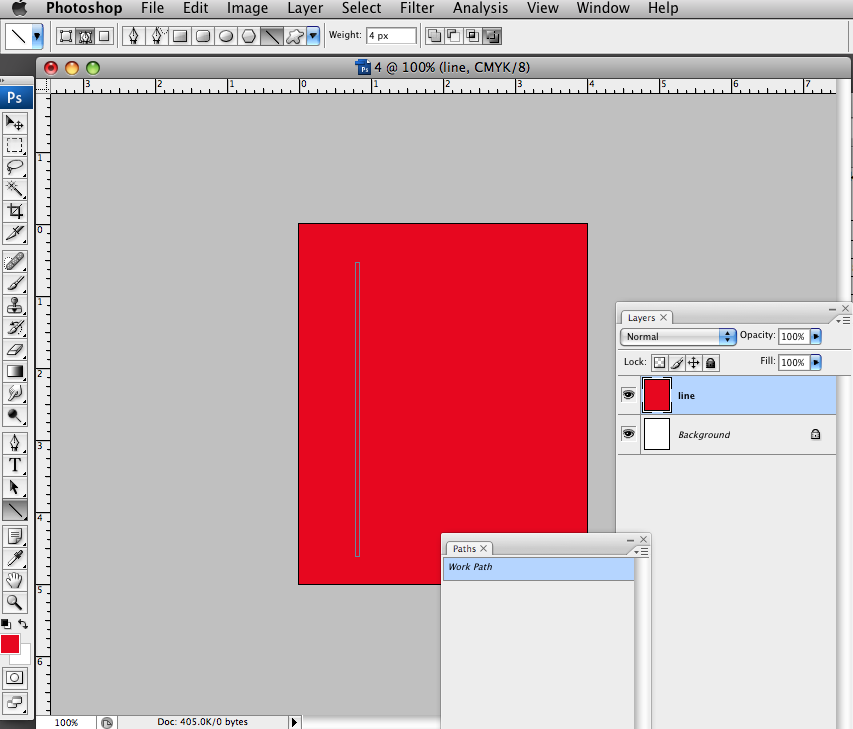Select the Clone Stamp tool
The image size is (853, 729).
[14, 306]
